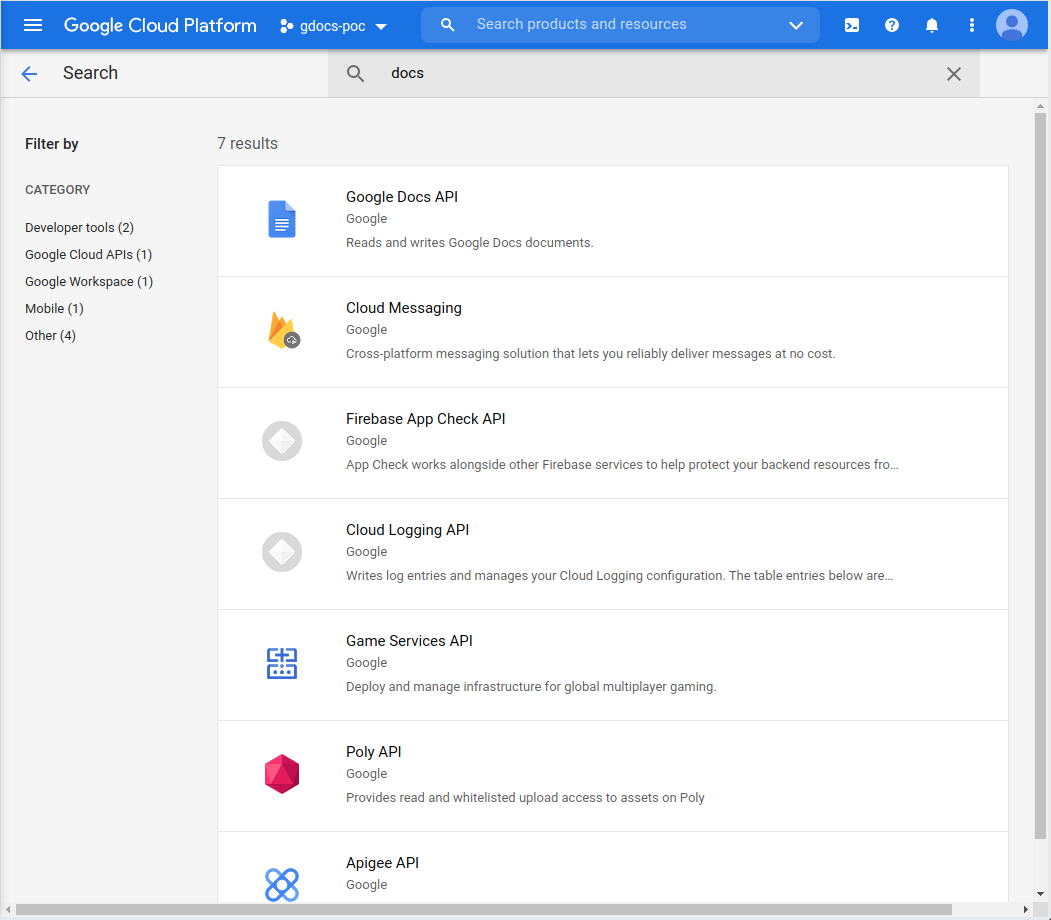1051x920 pixels.
Task: Click the scroll down arrow
Action: click(1040, 893)
